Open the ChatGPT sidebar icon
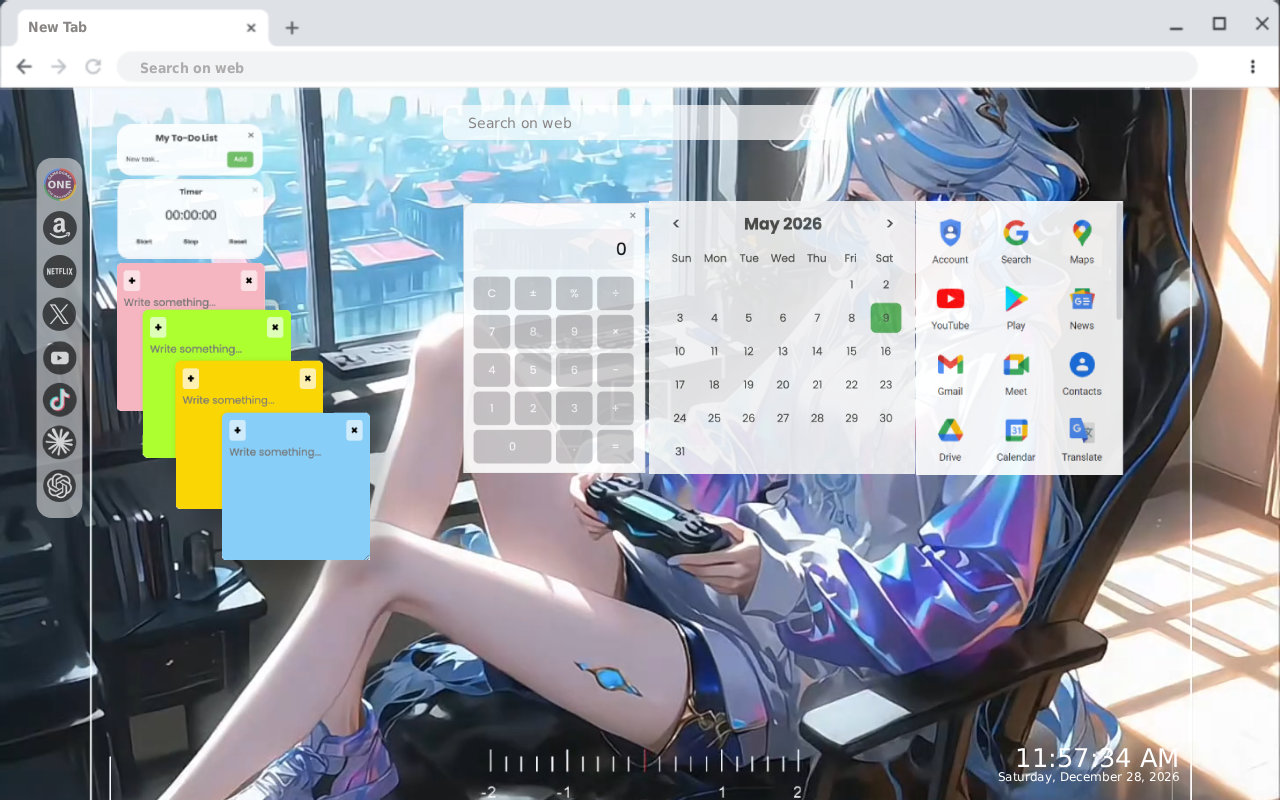 click(x=59, y=486)
